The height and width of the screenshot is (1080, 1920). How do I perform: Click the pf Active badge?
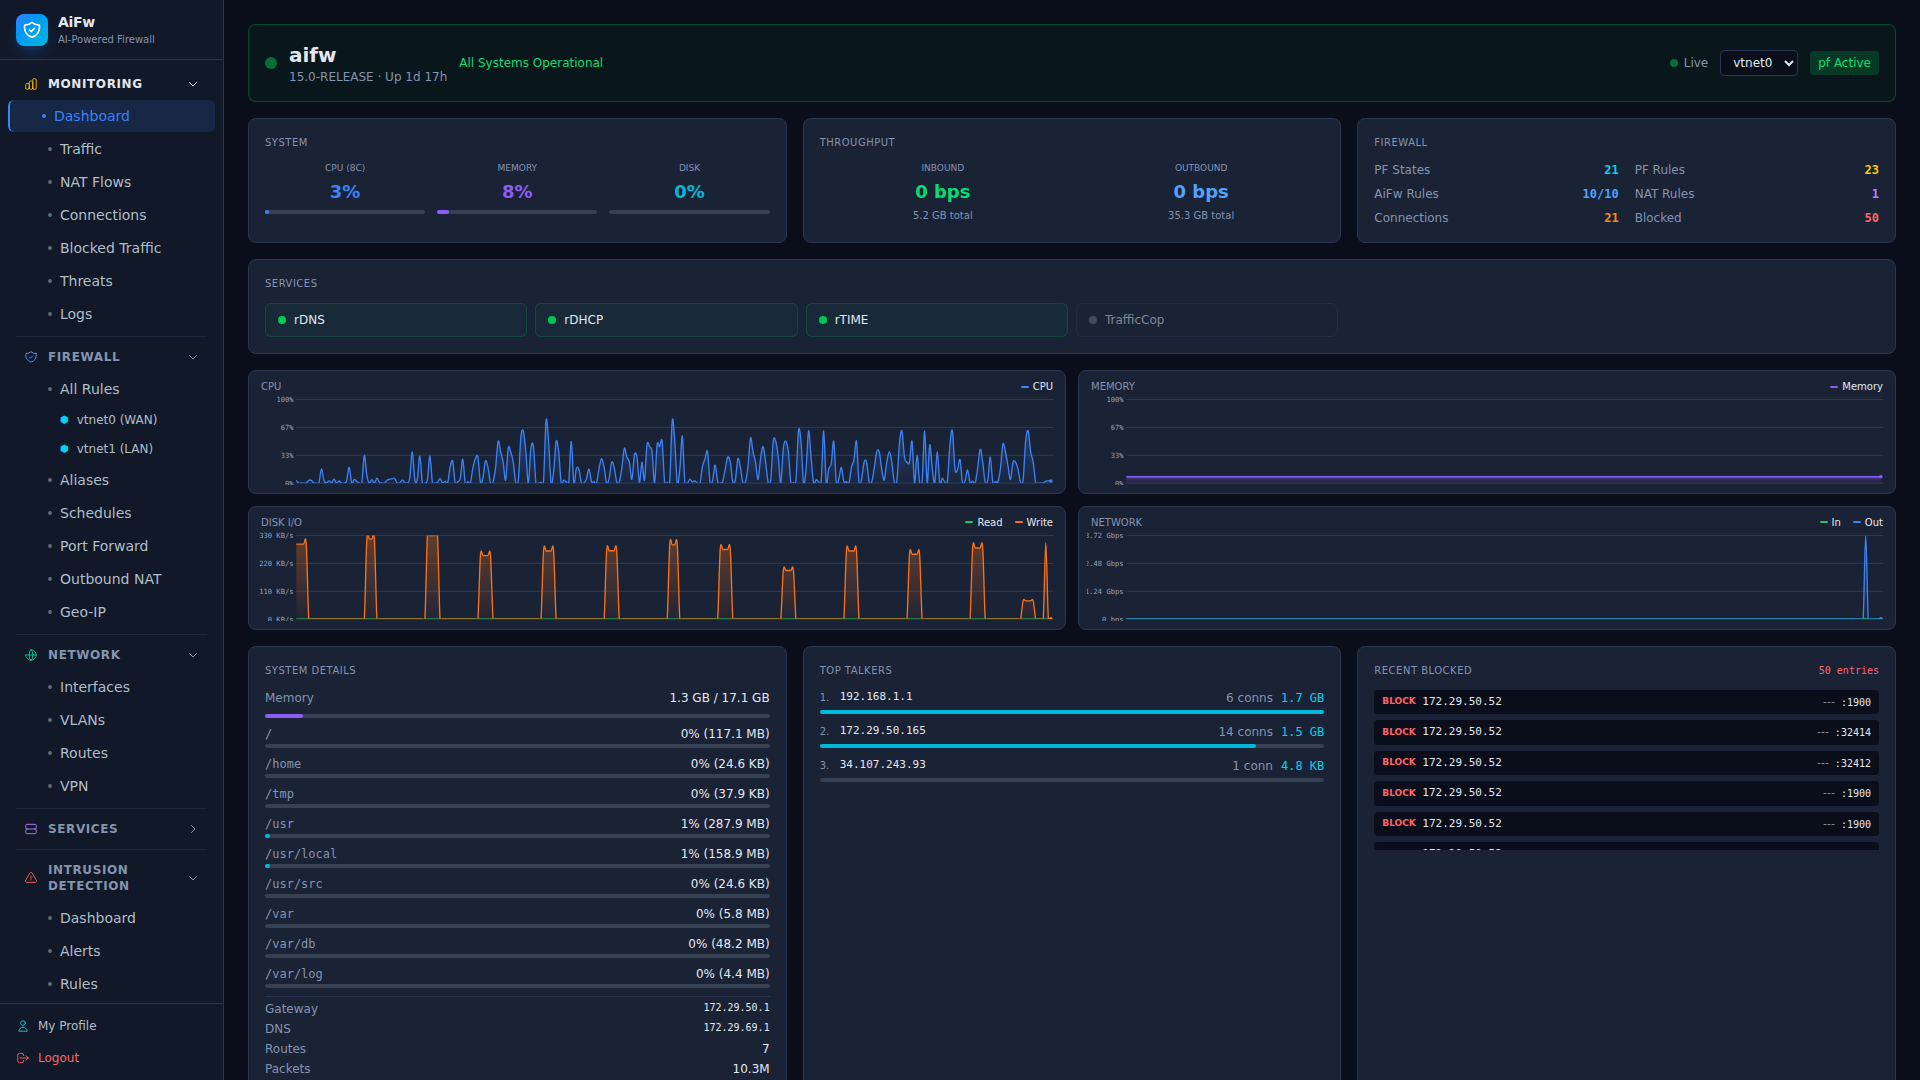coord(1844,62)
